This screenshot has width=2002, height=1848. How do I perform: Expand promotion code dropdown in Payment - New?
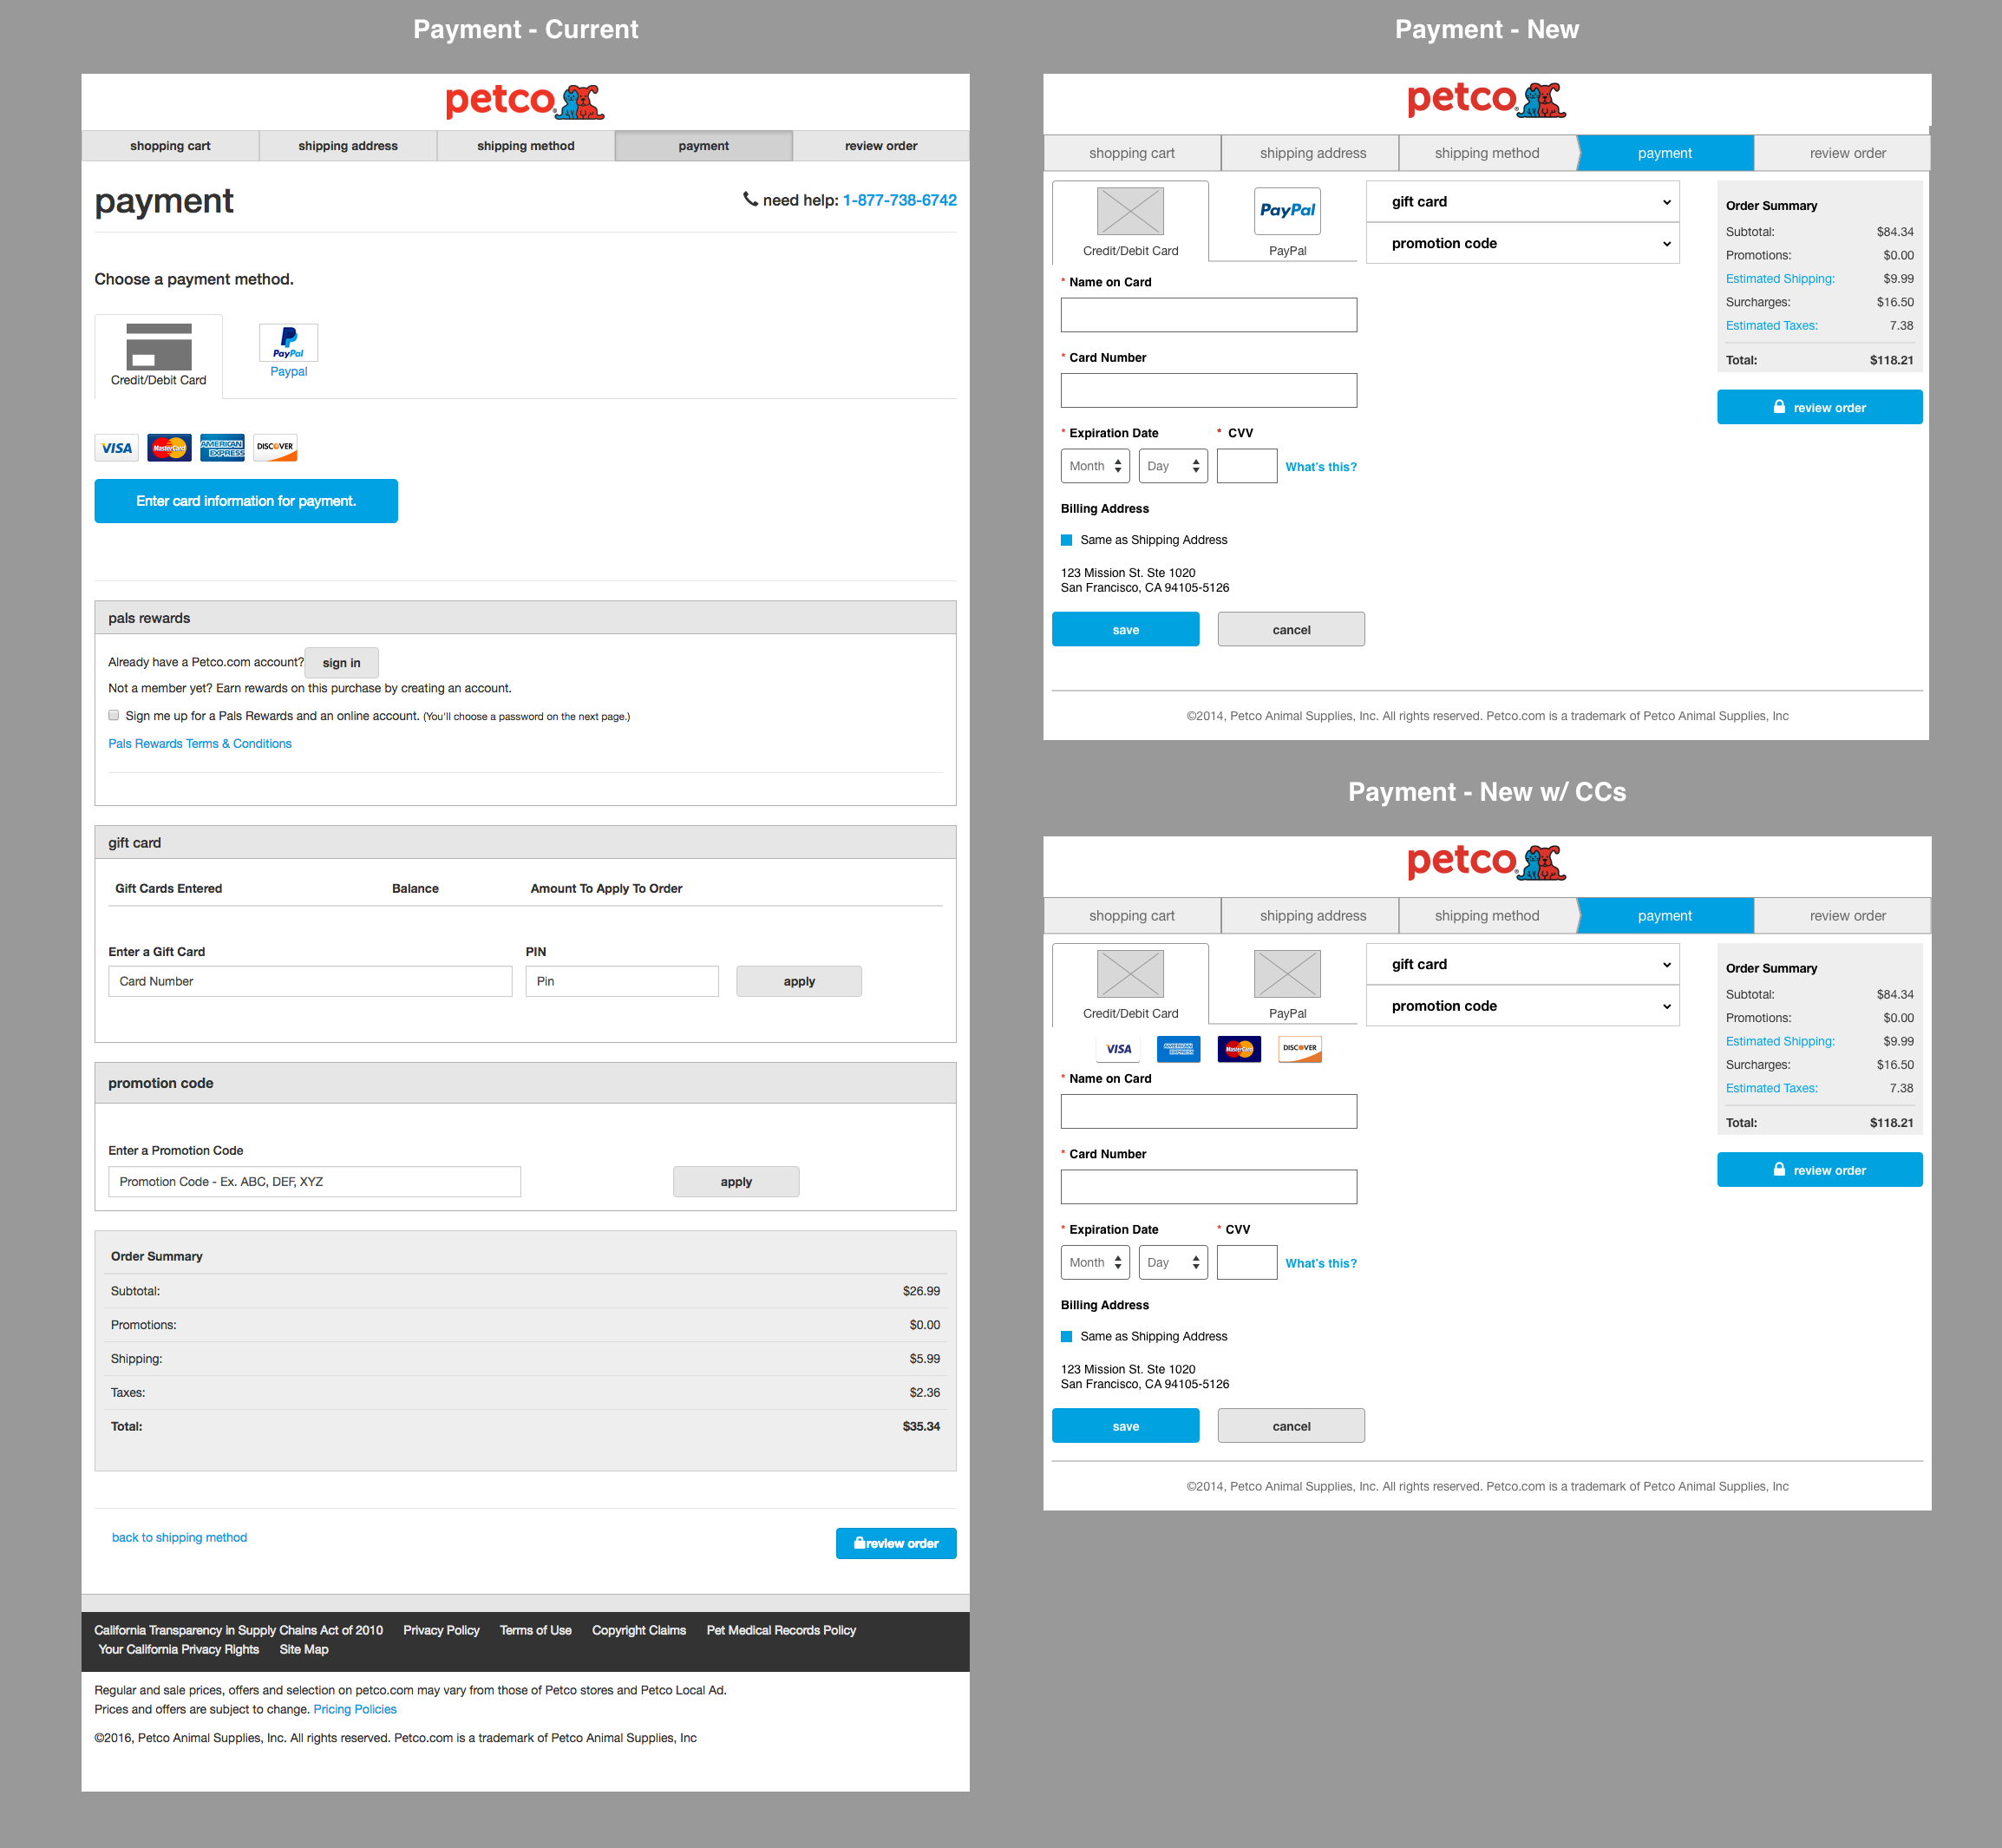click(x=1522, y=244)
